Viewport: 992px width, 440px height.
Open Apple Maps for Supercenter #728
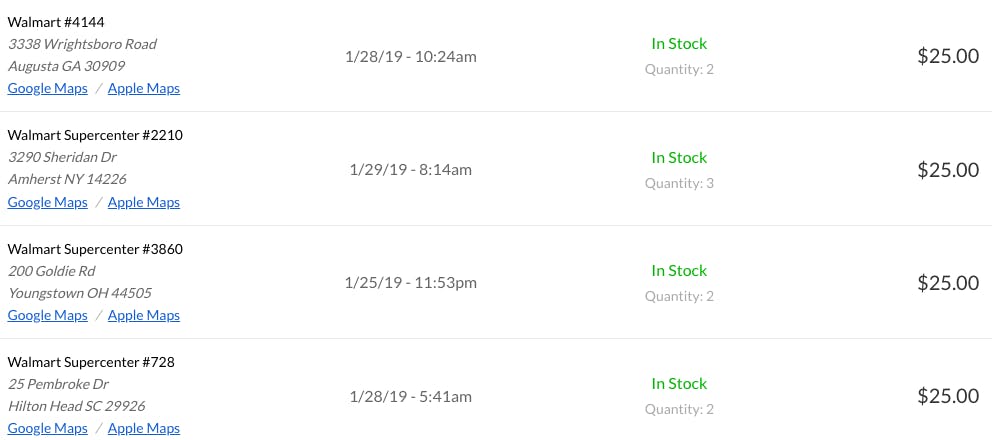pyautogui.click(x=144, y=428)
